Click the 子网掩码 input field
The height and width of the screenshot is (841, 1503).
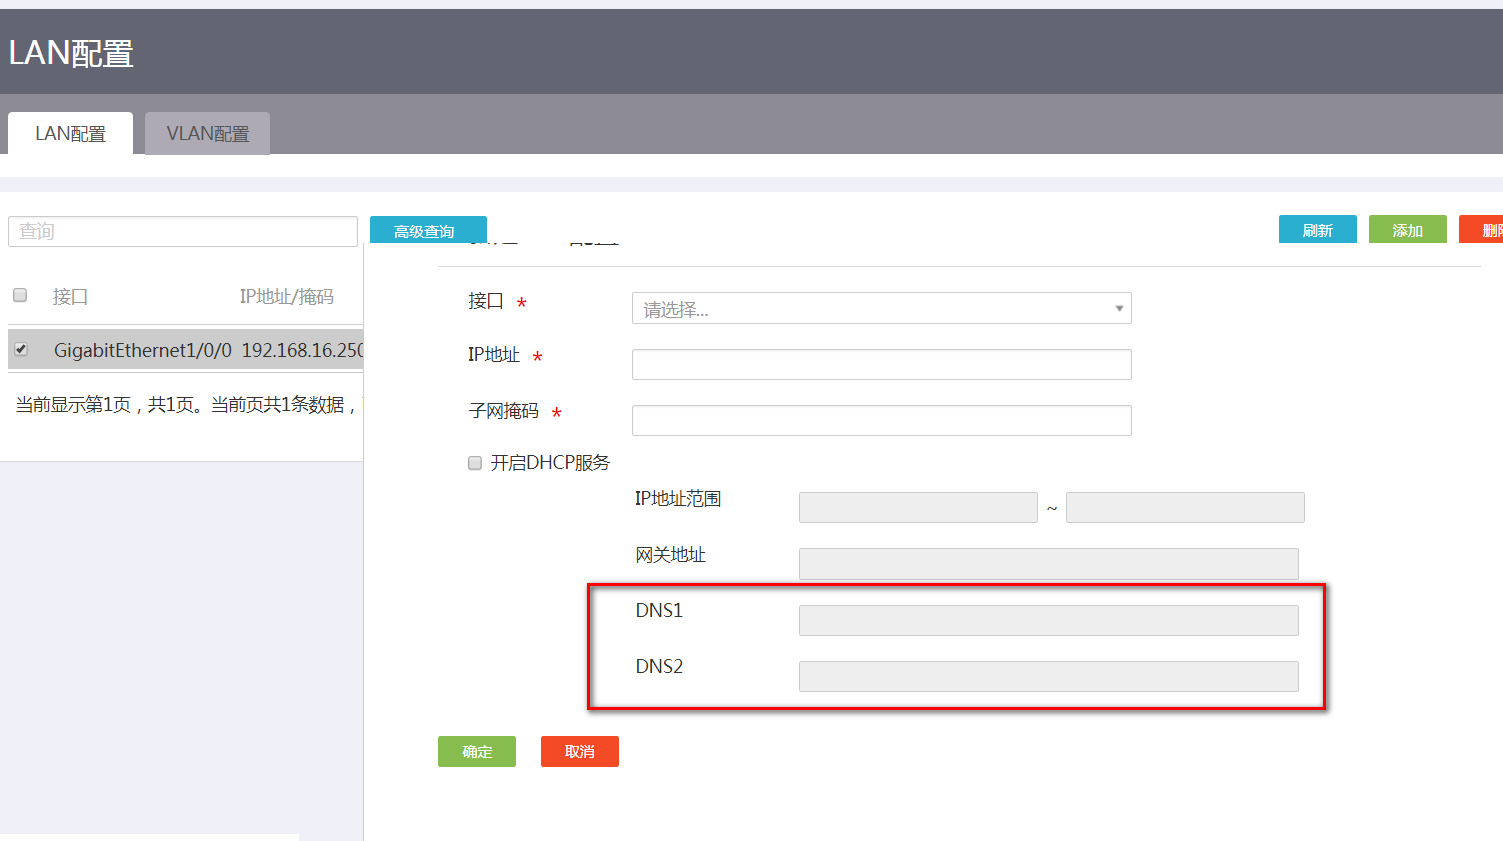[882, 420]
